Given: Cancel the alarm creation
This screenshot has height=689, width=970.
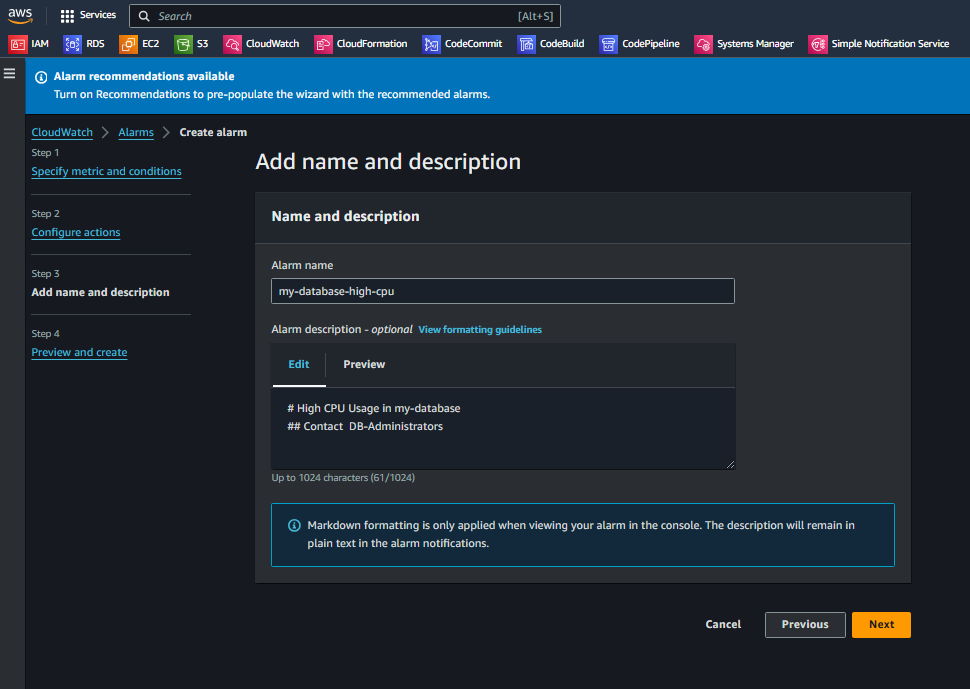Looking at the screenshot, I should (723, 625).
